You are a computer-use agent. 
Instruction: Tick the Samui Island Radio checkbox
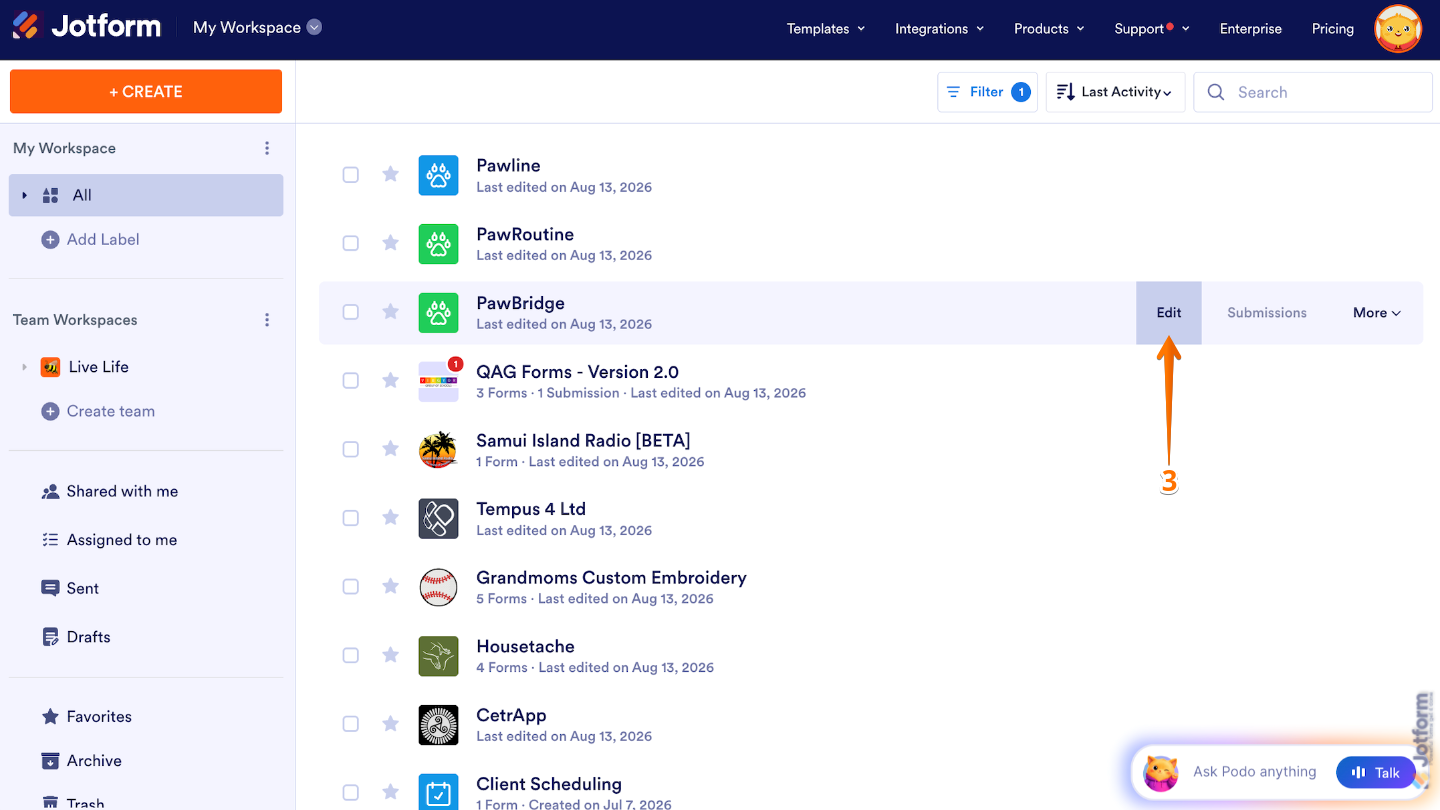tap(351, 449)
